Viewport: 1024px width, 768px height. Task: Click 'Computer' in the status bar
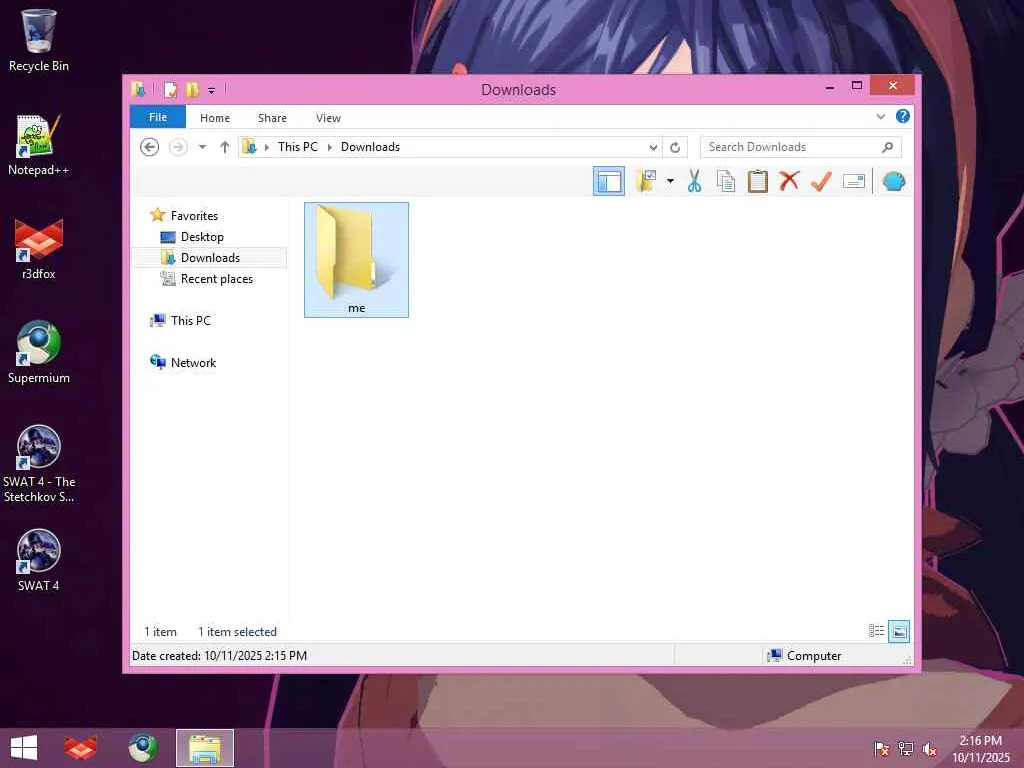pyautogui.click(x=814, y=656)
